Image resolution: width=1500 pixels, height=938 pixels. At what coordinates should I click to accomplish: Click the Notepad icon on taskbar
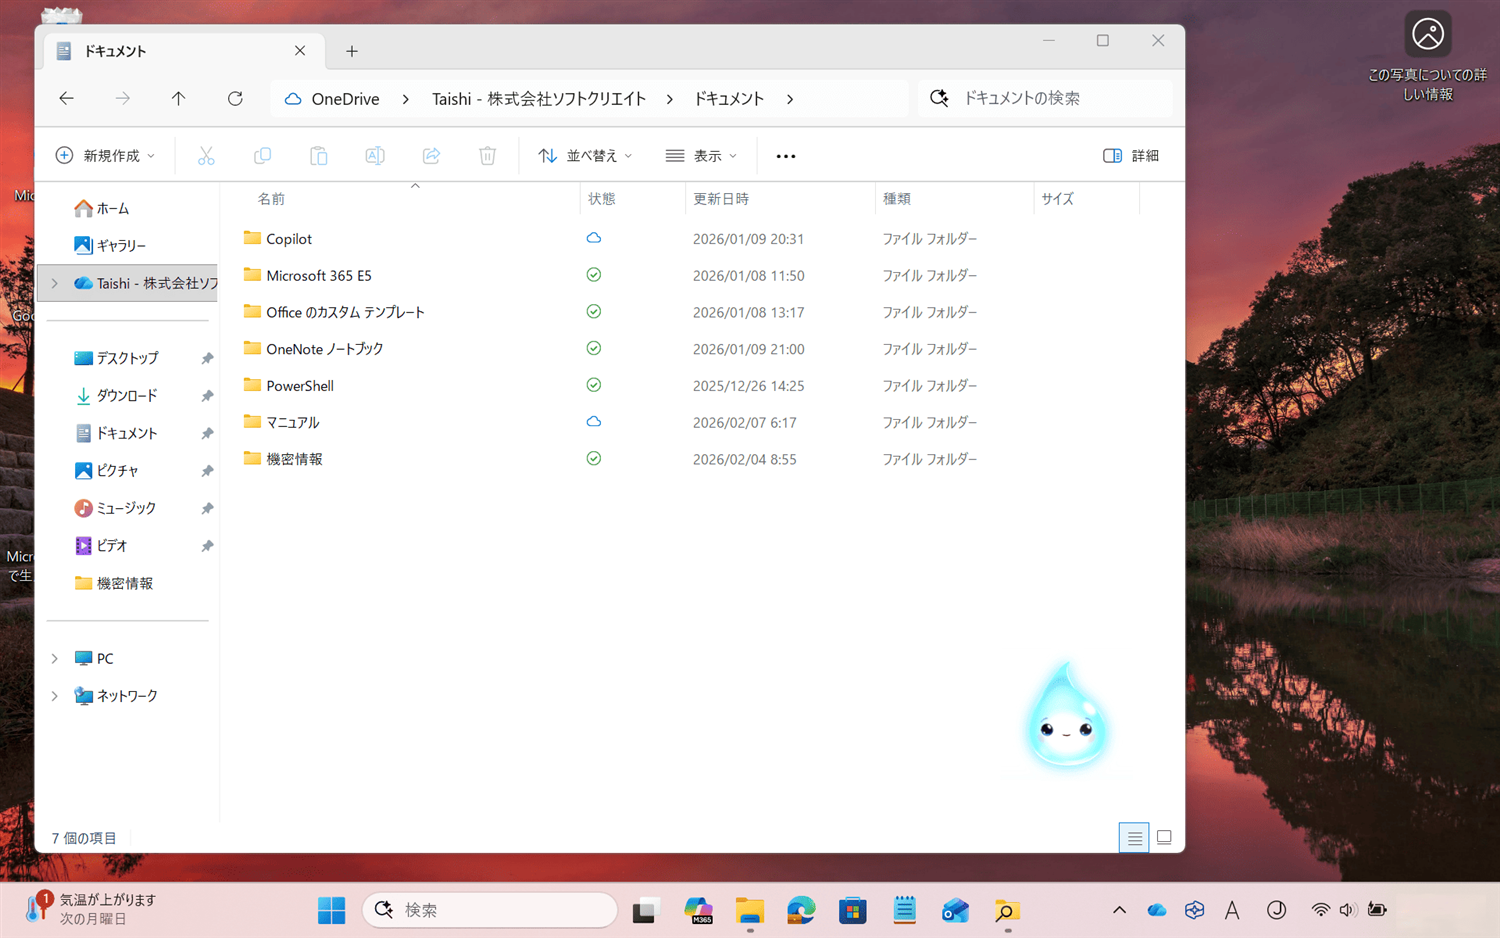click(x=904, y=910)
